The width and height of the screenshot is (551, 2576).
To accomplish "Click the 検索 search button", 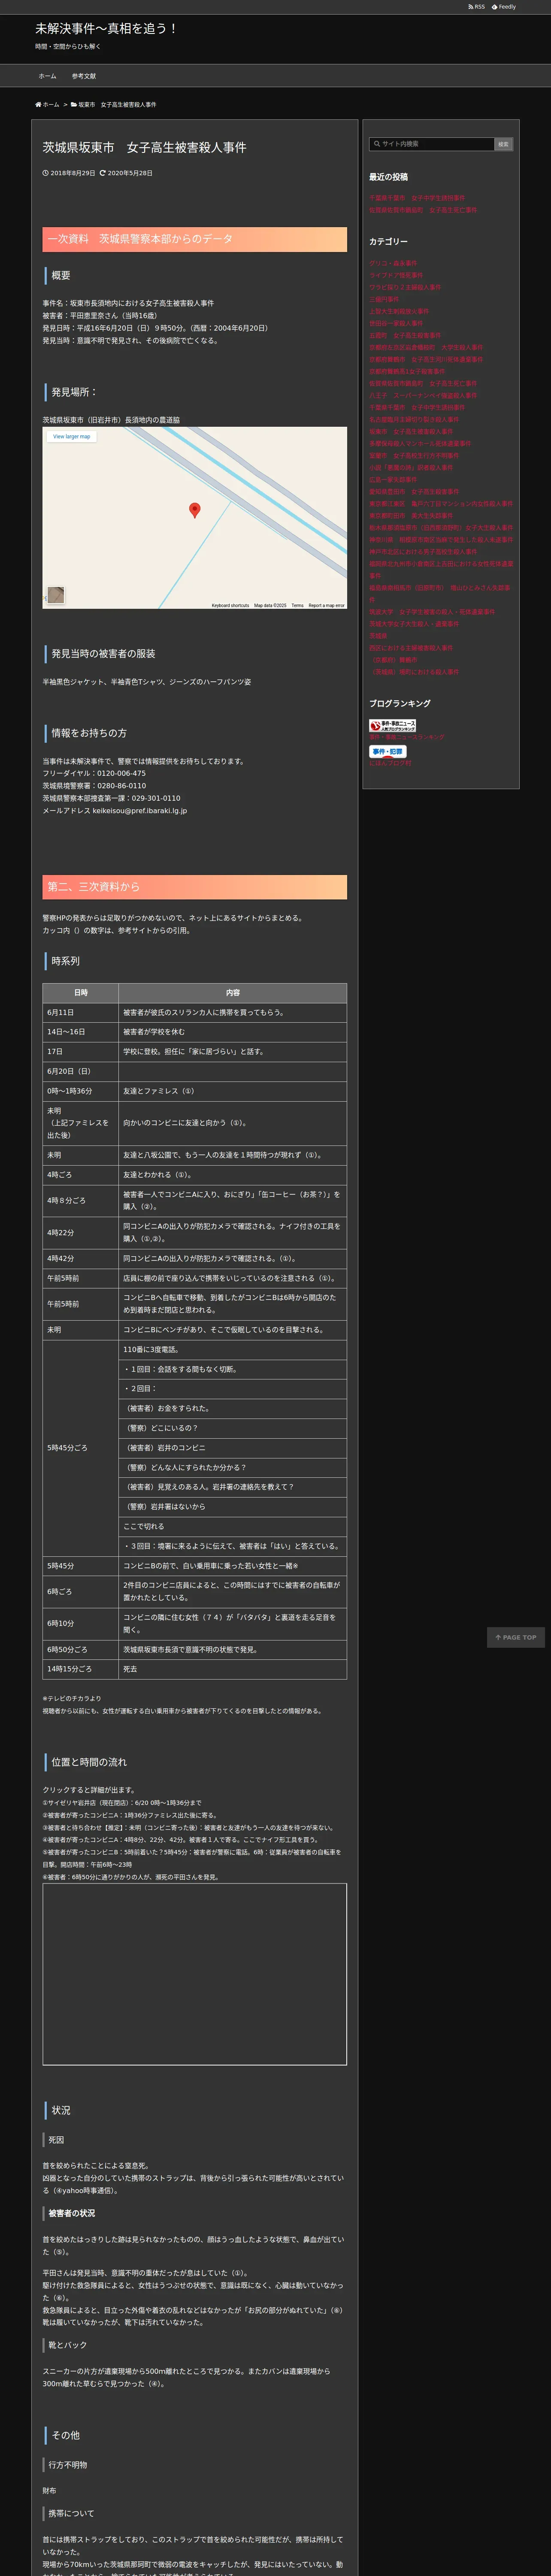I will point(504,144).
